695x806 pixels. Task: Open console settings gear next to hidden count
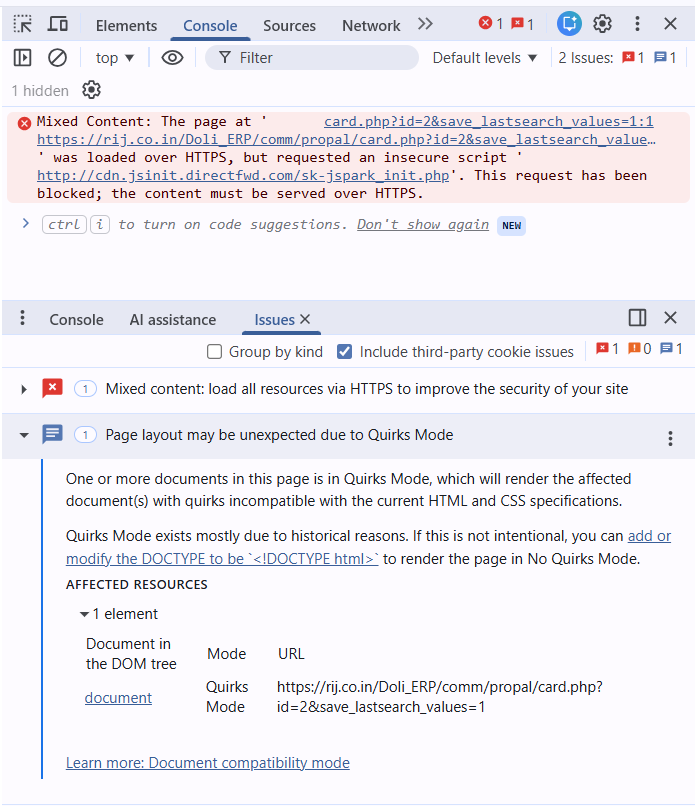coord(91,90)
